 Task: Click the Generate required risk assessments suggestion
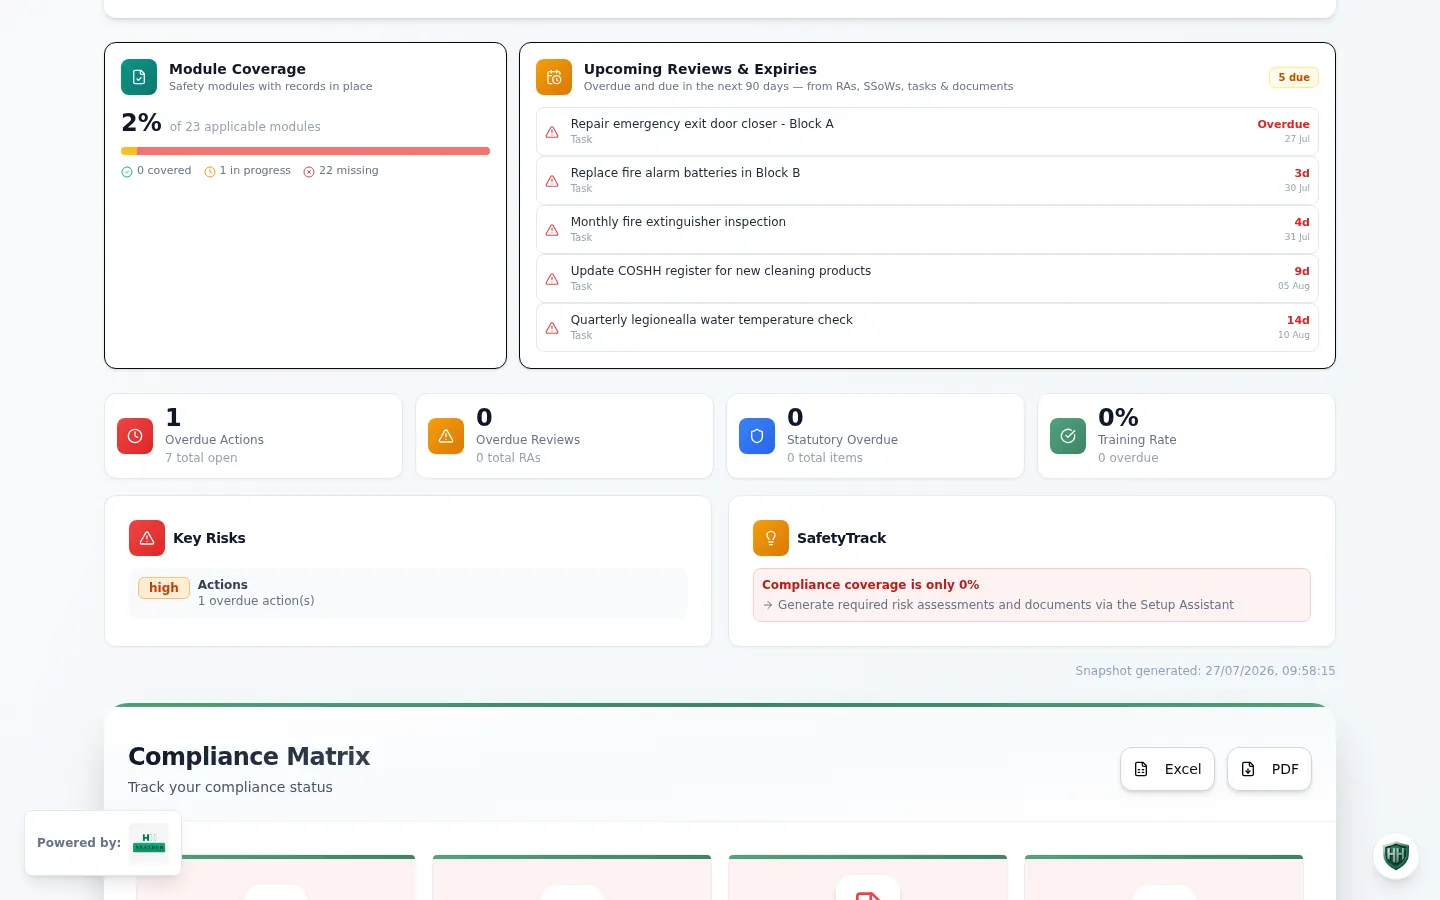(x=1006, y=605)
